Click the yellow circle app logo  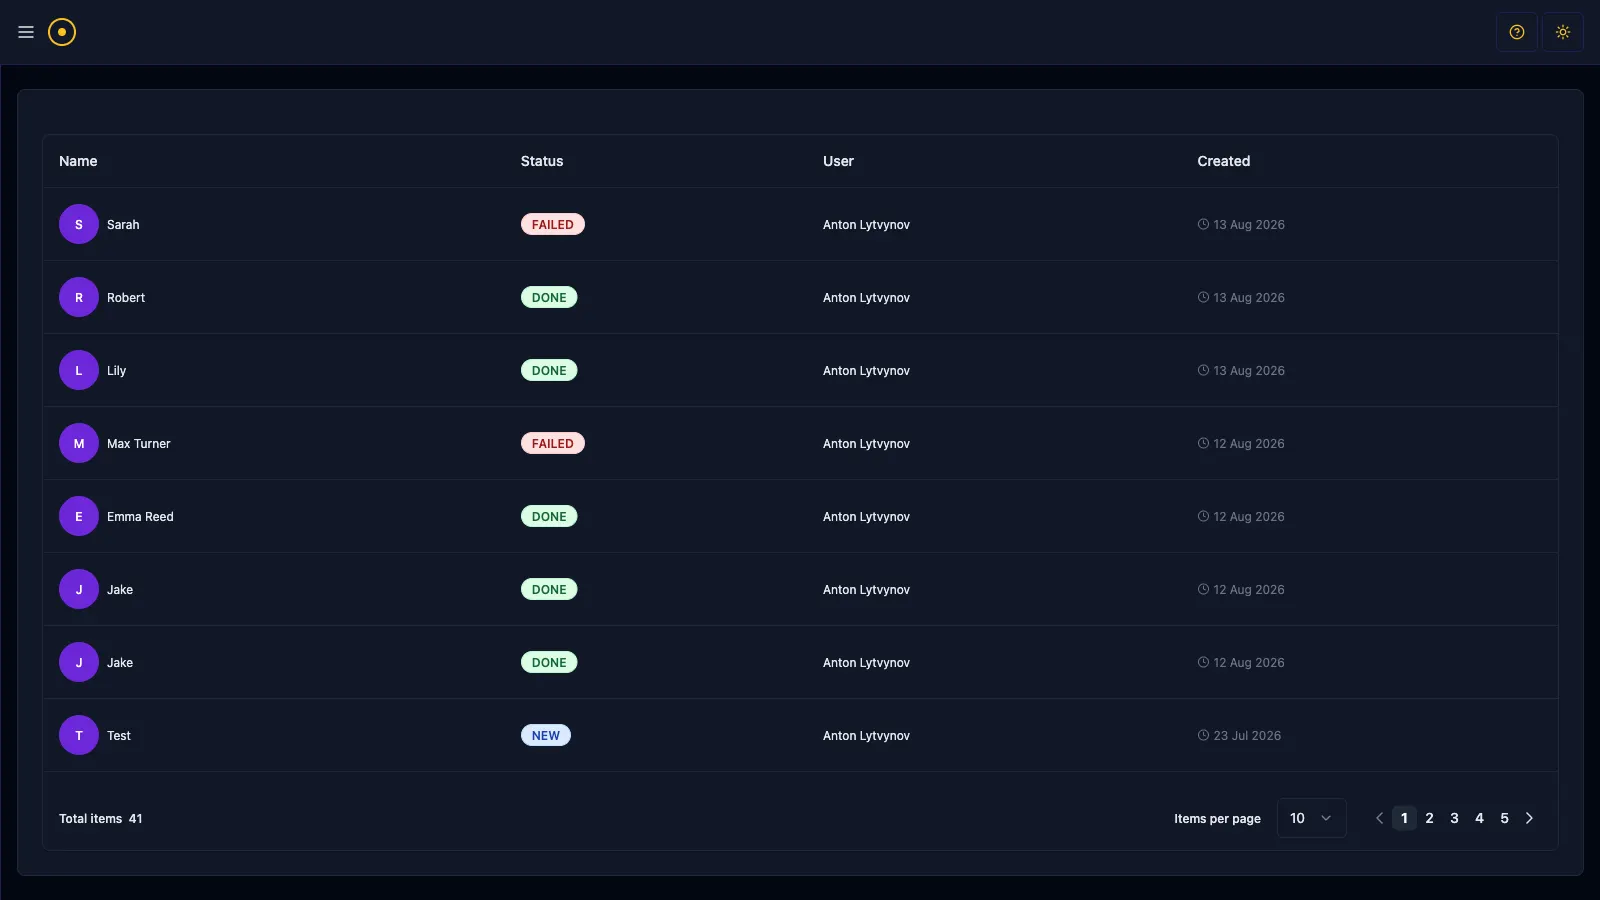(x=62, y=32)
